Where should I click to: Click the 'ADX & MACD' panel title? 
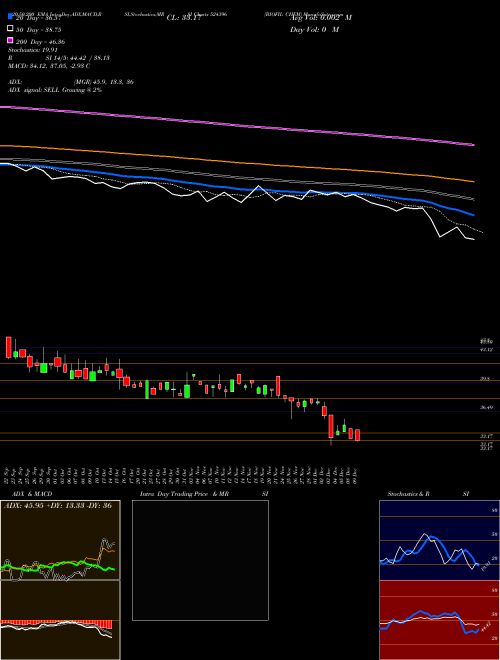pos(32,494)
